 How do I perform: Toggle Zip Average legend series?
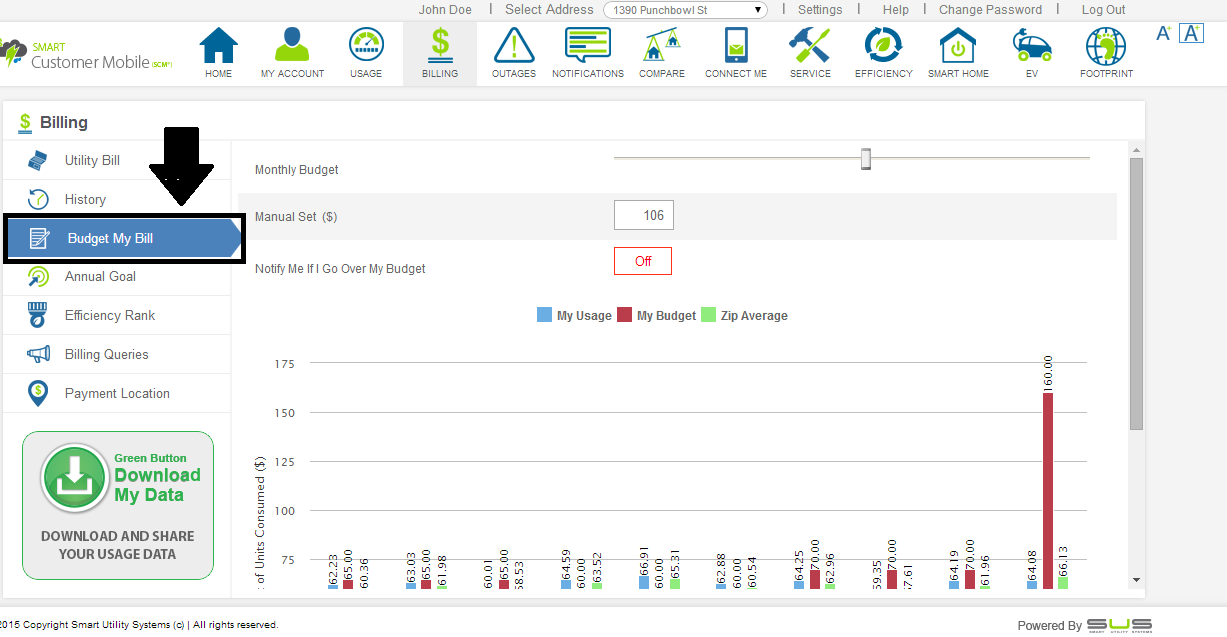pos(745,315)
